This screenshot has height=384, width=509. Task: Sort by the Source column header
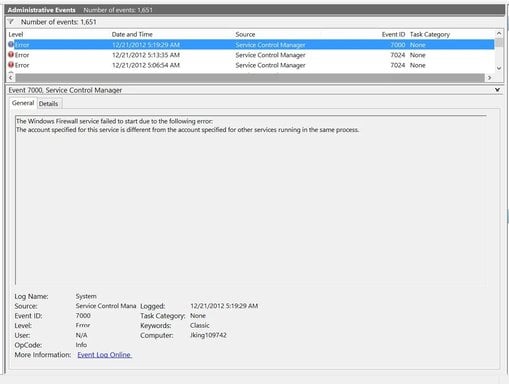click(245, 34)
